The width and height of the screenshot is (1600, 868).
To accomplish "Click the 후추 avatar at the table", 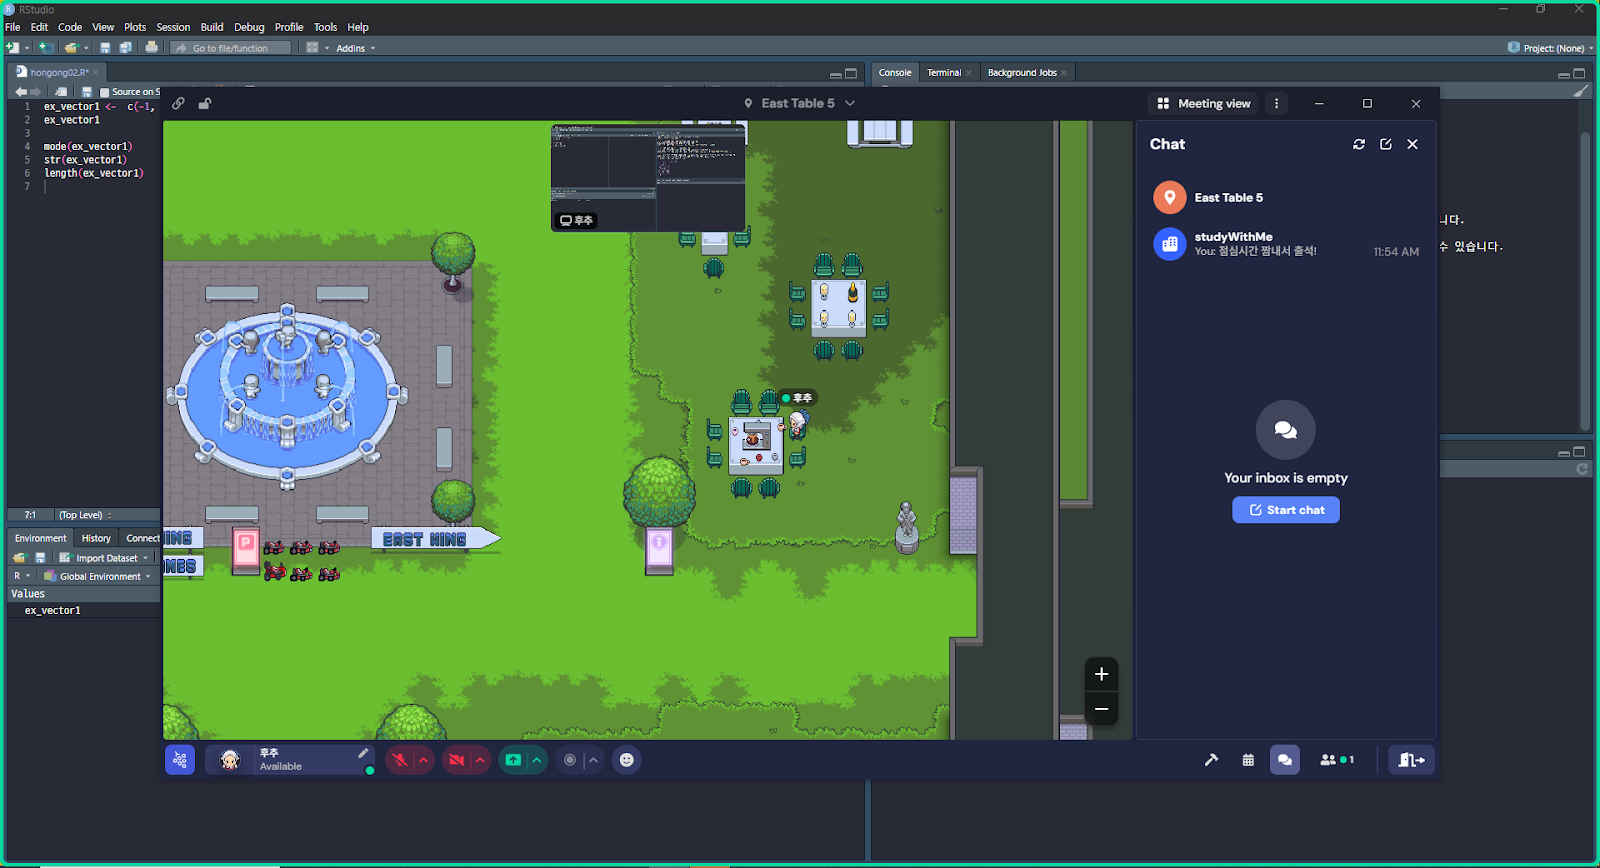I will [797, 424].
